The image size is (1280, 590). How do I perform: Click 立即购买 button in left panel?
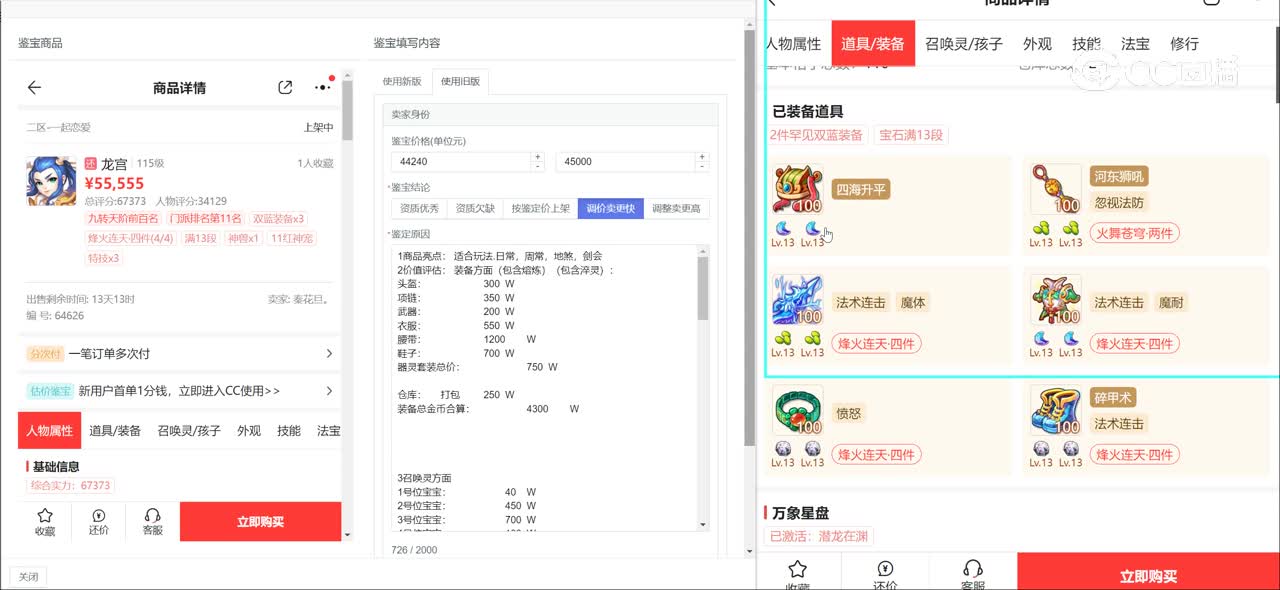tap(260, 521)
